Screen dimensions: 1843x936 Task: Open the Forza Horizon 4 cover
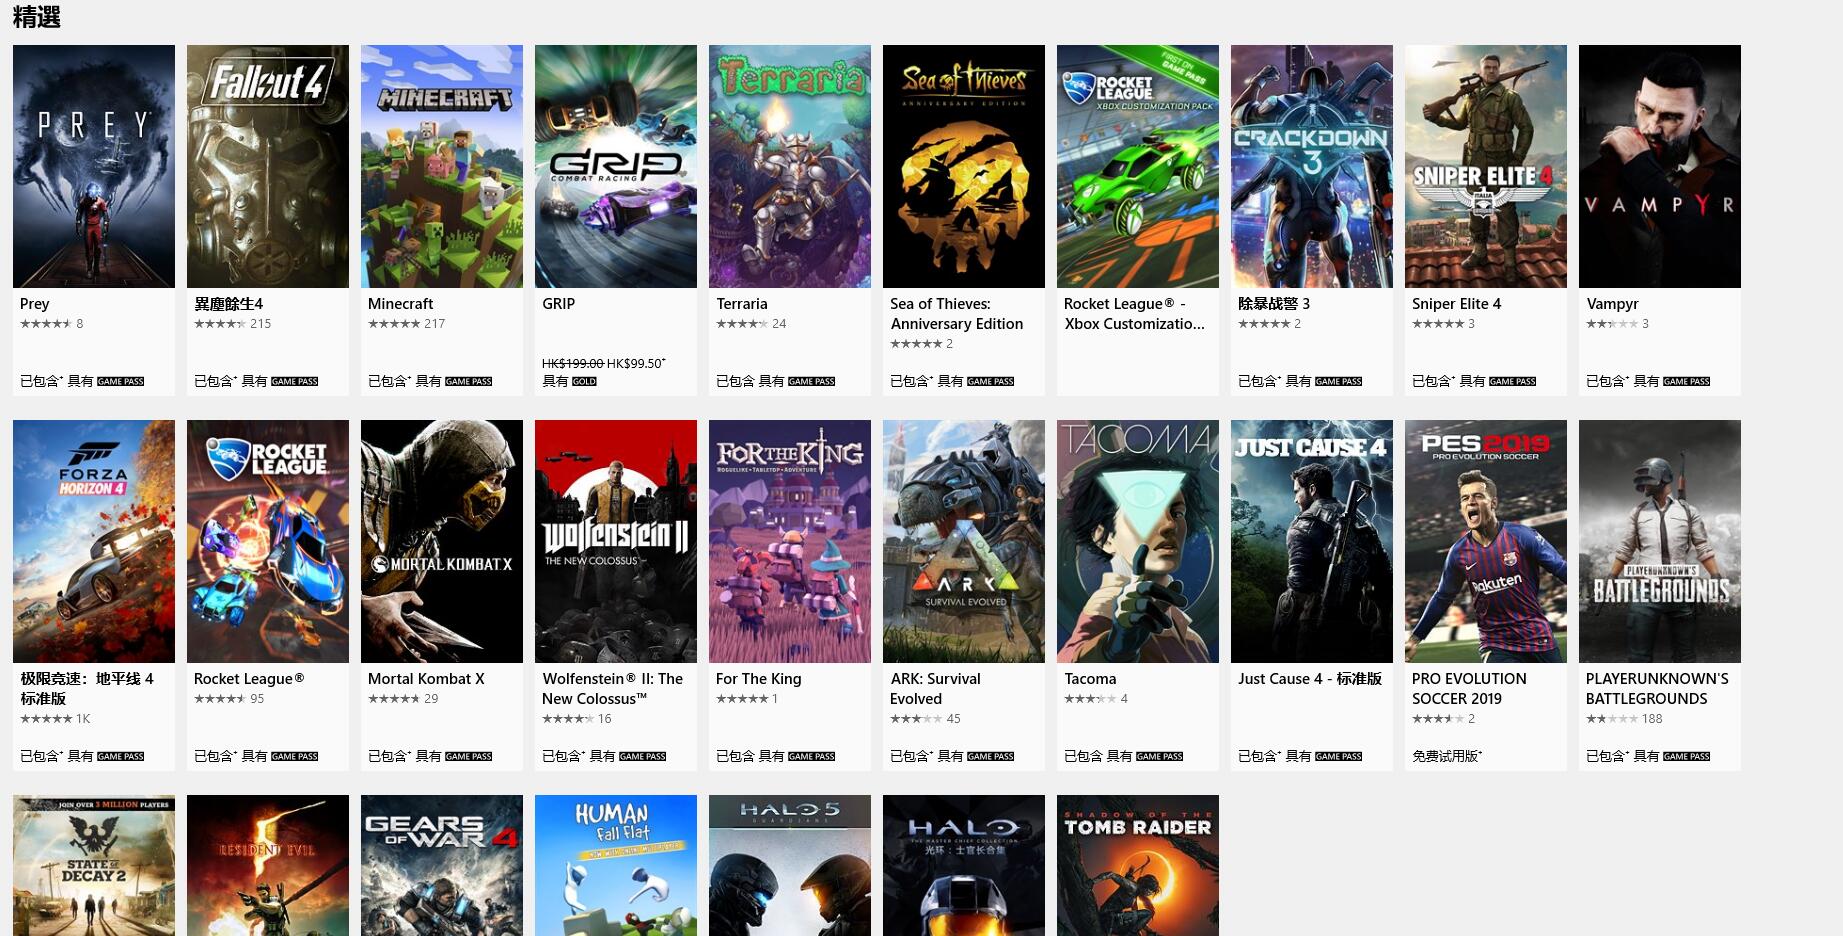pyautogui.click(x=94, y=541)
